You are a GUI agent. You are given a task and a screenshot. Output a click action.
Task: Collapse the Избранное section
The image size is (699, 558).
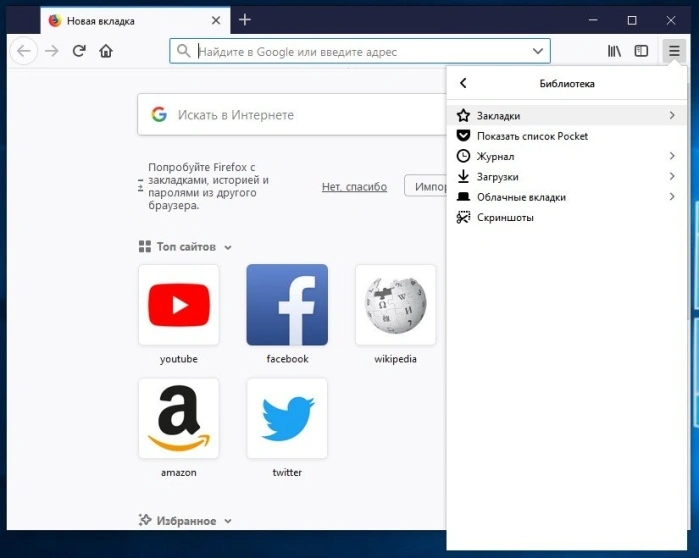pyautogui.click(x=228, y=521)
